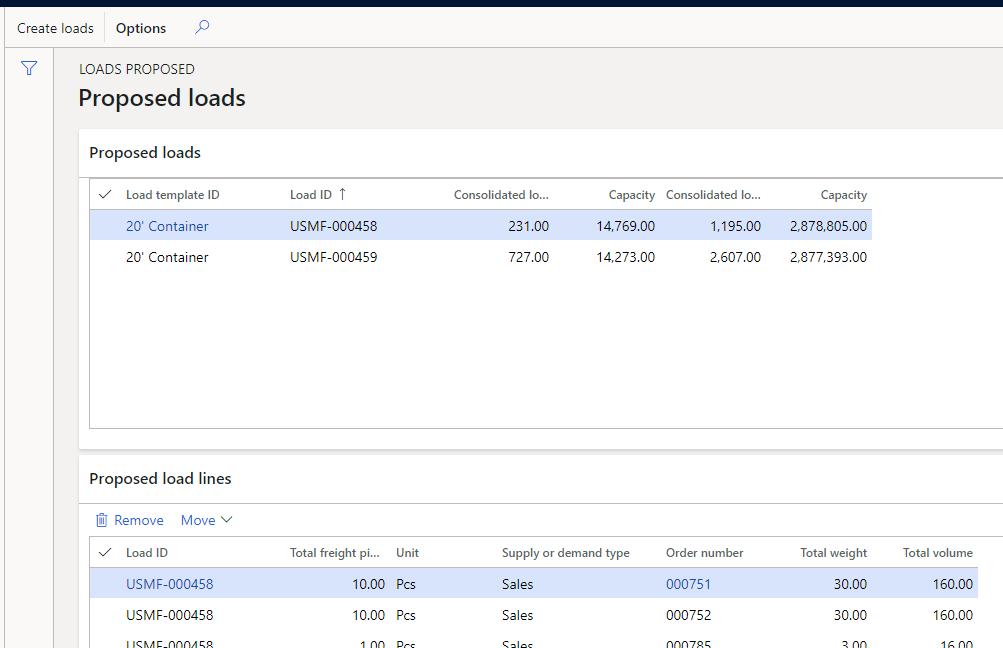Click order number 000752 cell
This screenshot has width=1003, height=648.
(x=688, y=615)
